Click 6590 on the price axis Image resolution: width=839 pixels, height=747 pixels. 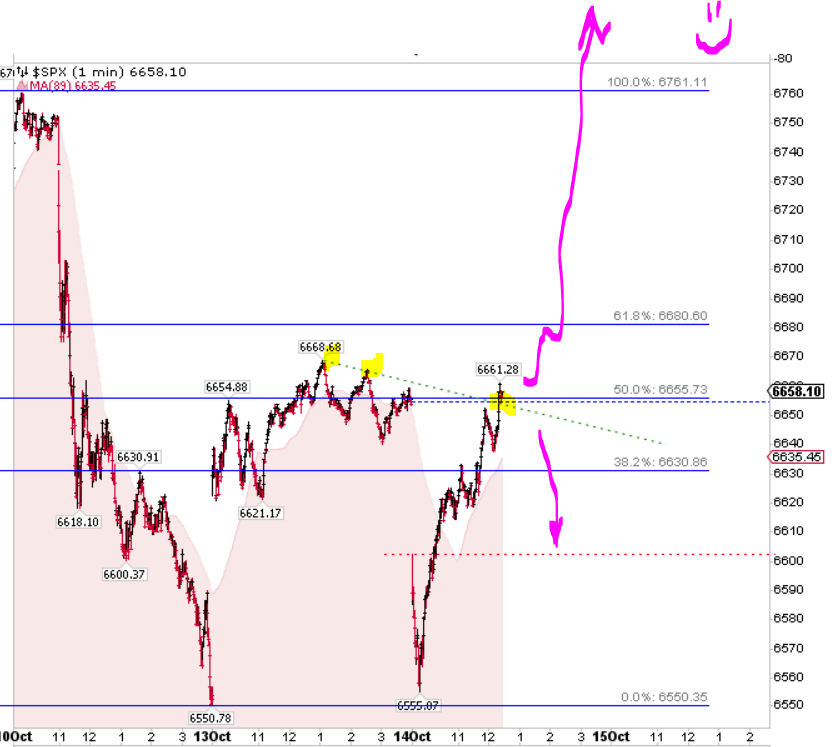[x=788, y=590]
